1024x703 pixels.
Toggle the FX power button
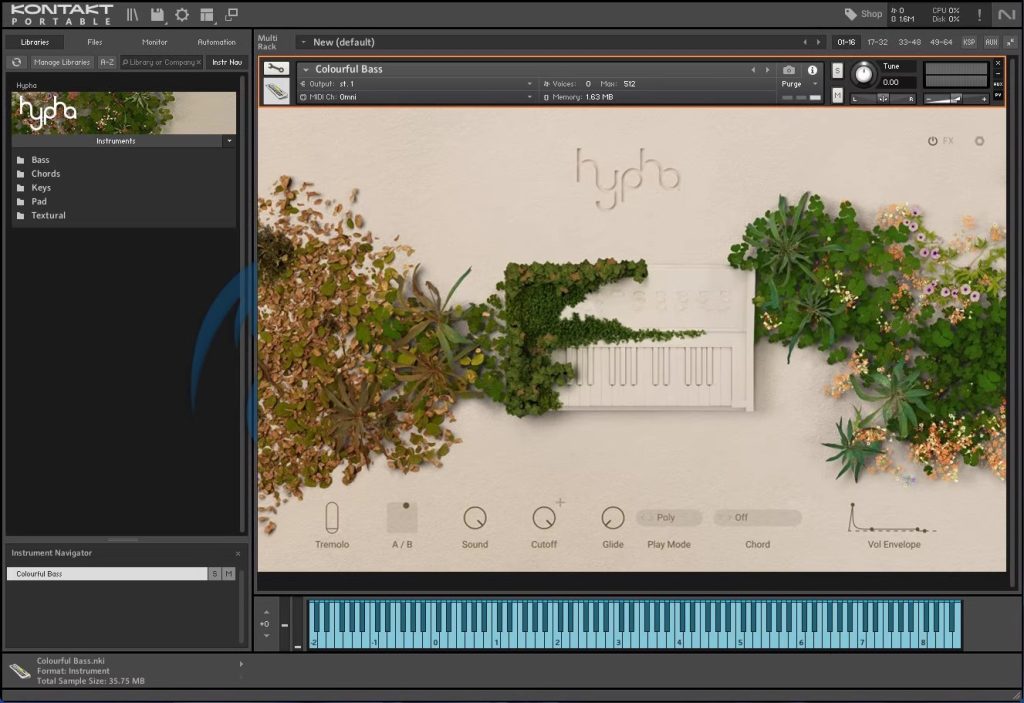click(x=933, y=141)
